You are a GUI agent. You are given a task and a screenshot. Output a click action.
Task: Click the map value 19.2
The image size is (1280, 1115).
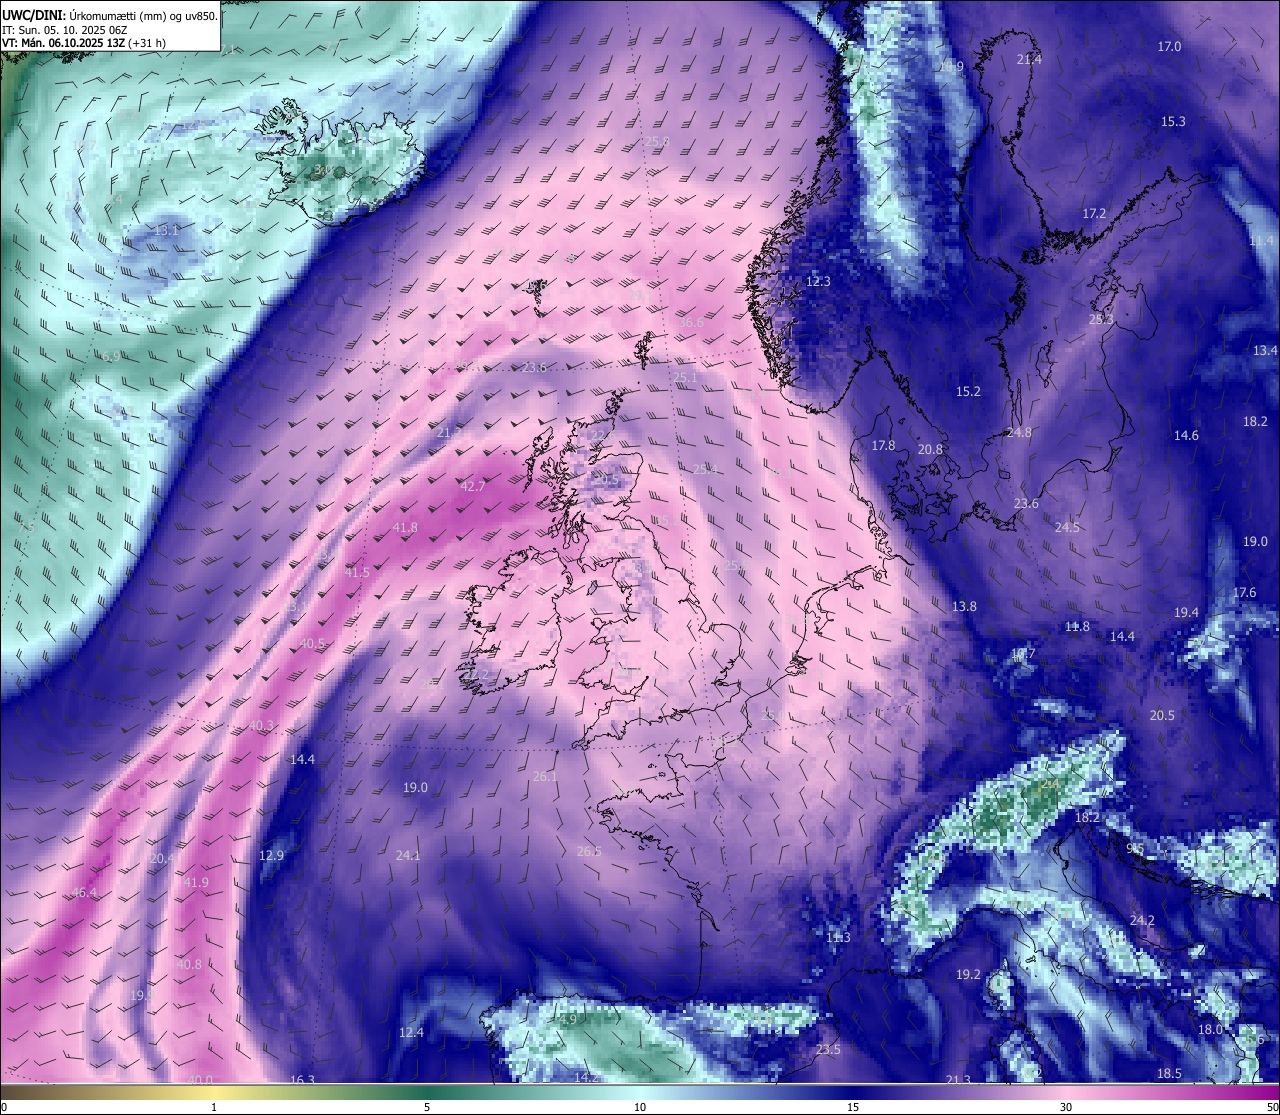[968, 974]
